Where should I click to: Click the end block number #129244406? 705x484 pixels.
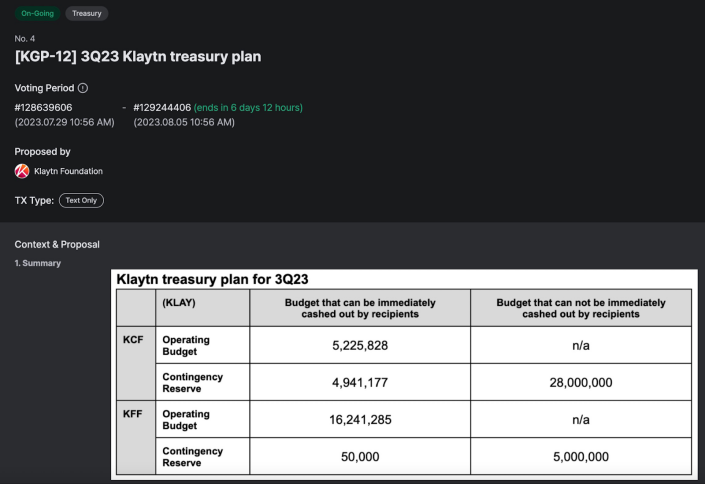(162, 108)
